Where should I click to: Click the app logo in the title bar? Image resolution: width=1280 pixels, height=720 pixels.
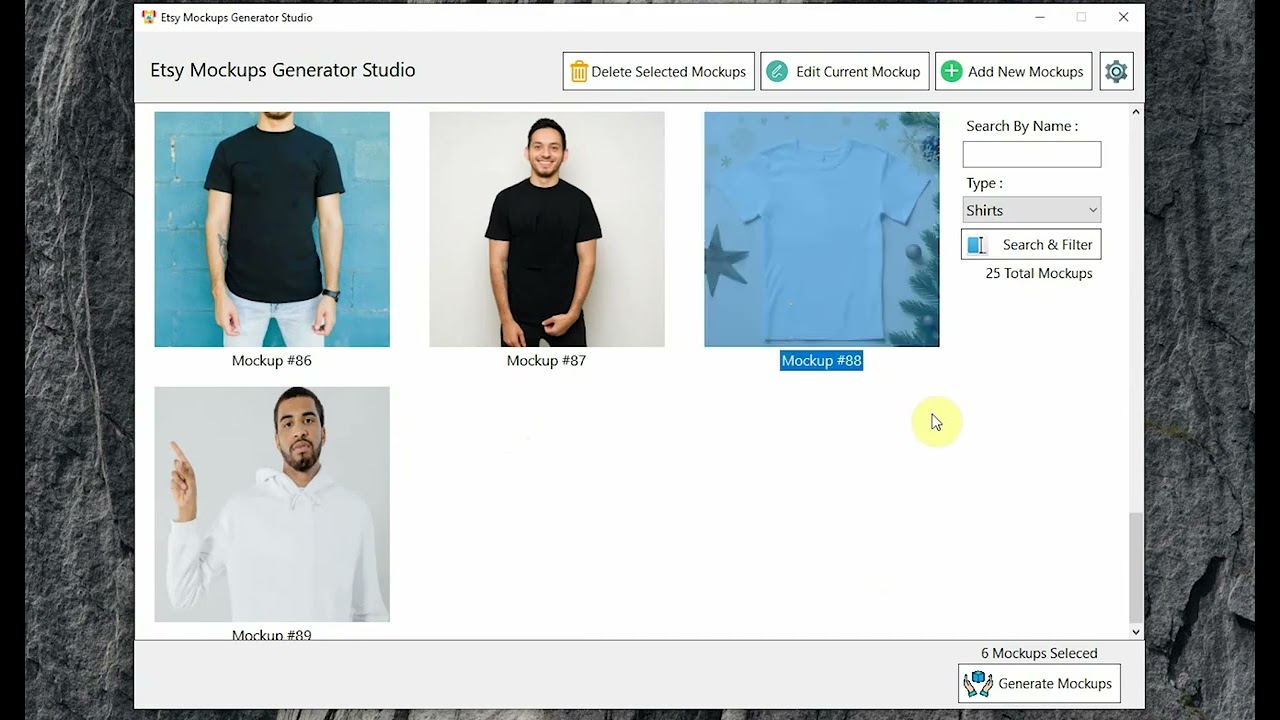point(149,17)
